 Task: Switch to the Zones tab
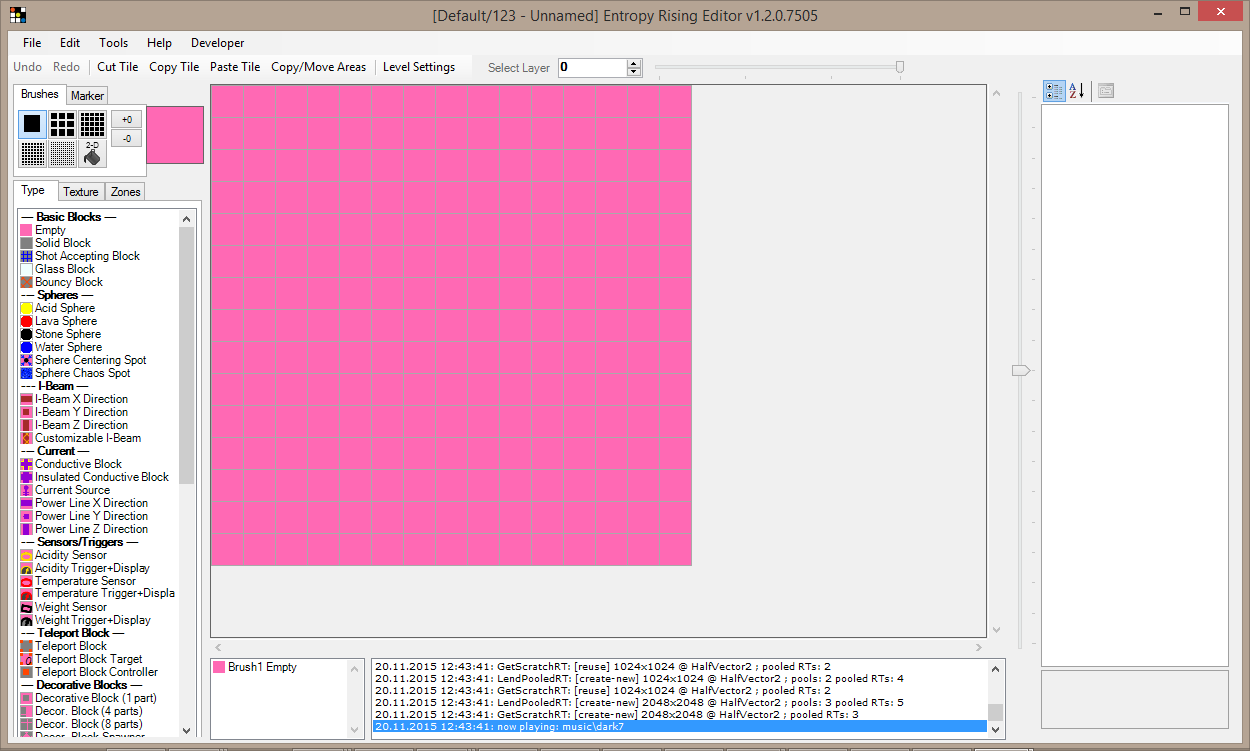tap(126, 192)
